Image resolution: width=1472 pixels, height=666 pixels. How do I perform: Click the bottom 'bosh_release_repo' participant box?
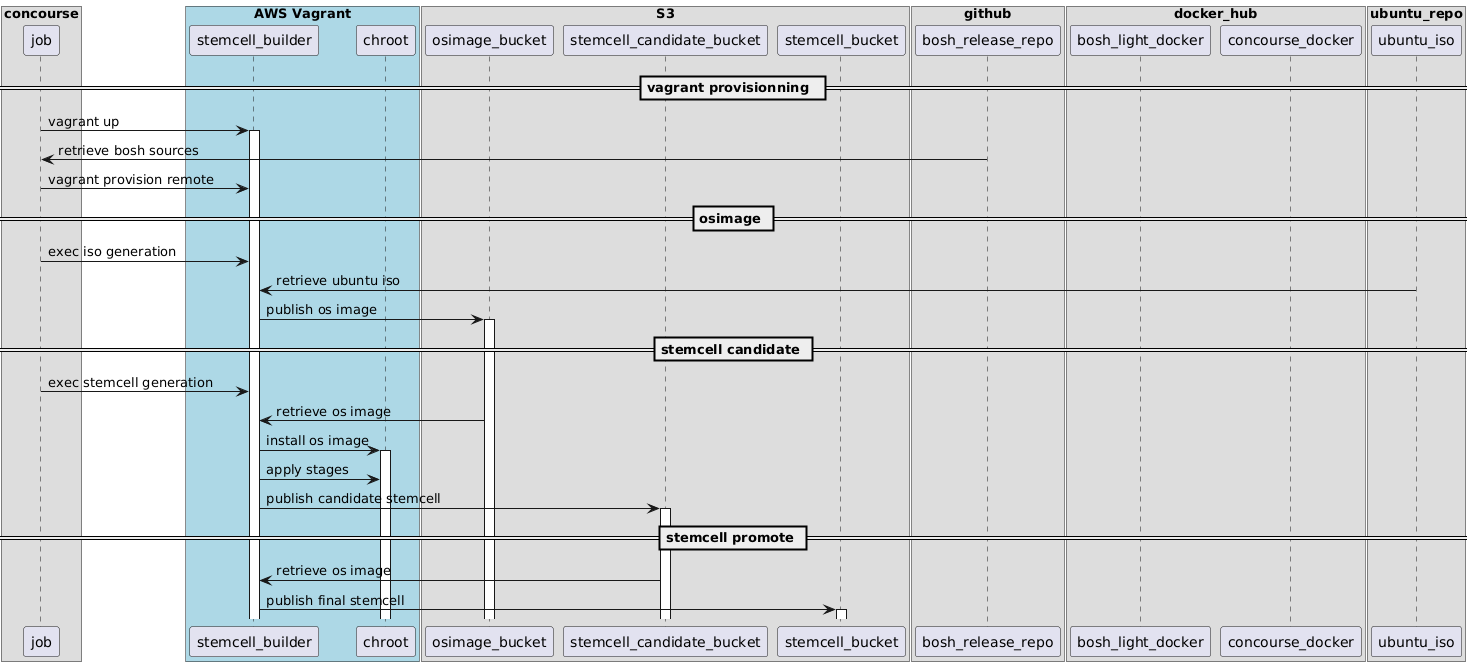tap(988, 642)
